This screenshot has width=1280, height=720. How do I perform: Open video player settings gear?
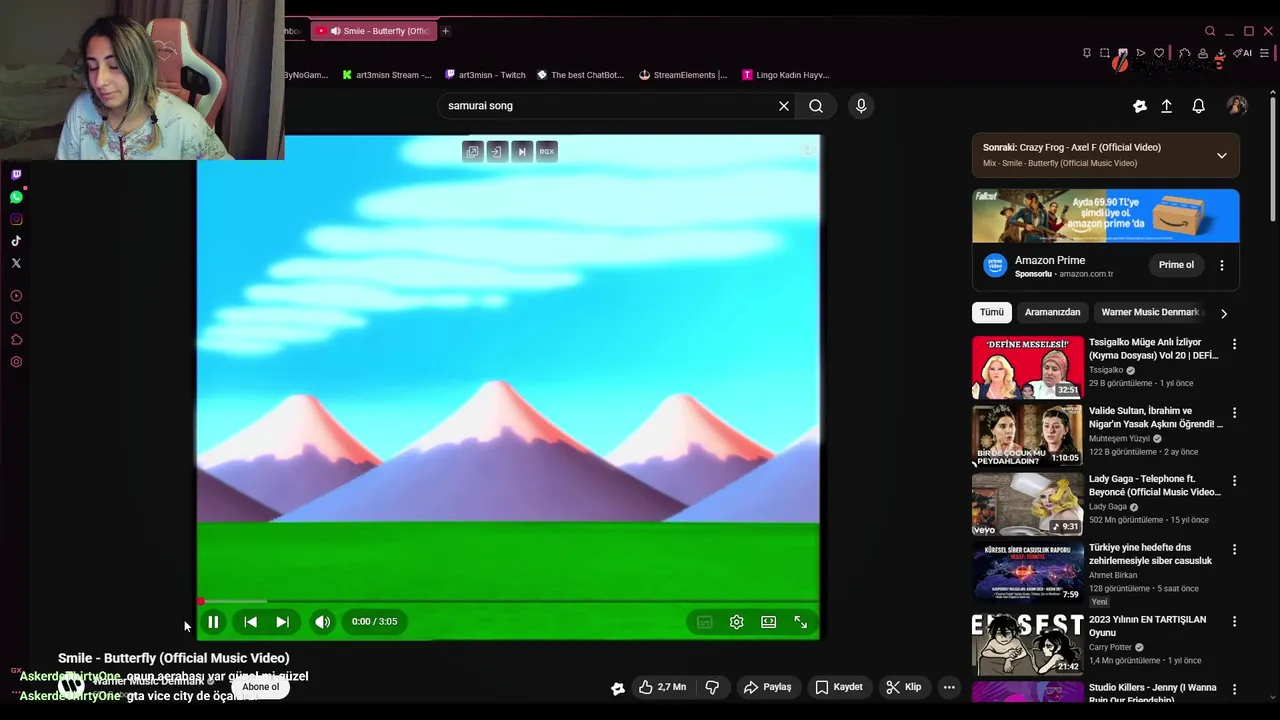pos(737,622)
